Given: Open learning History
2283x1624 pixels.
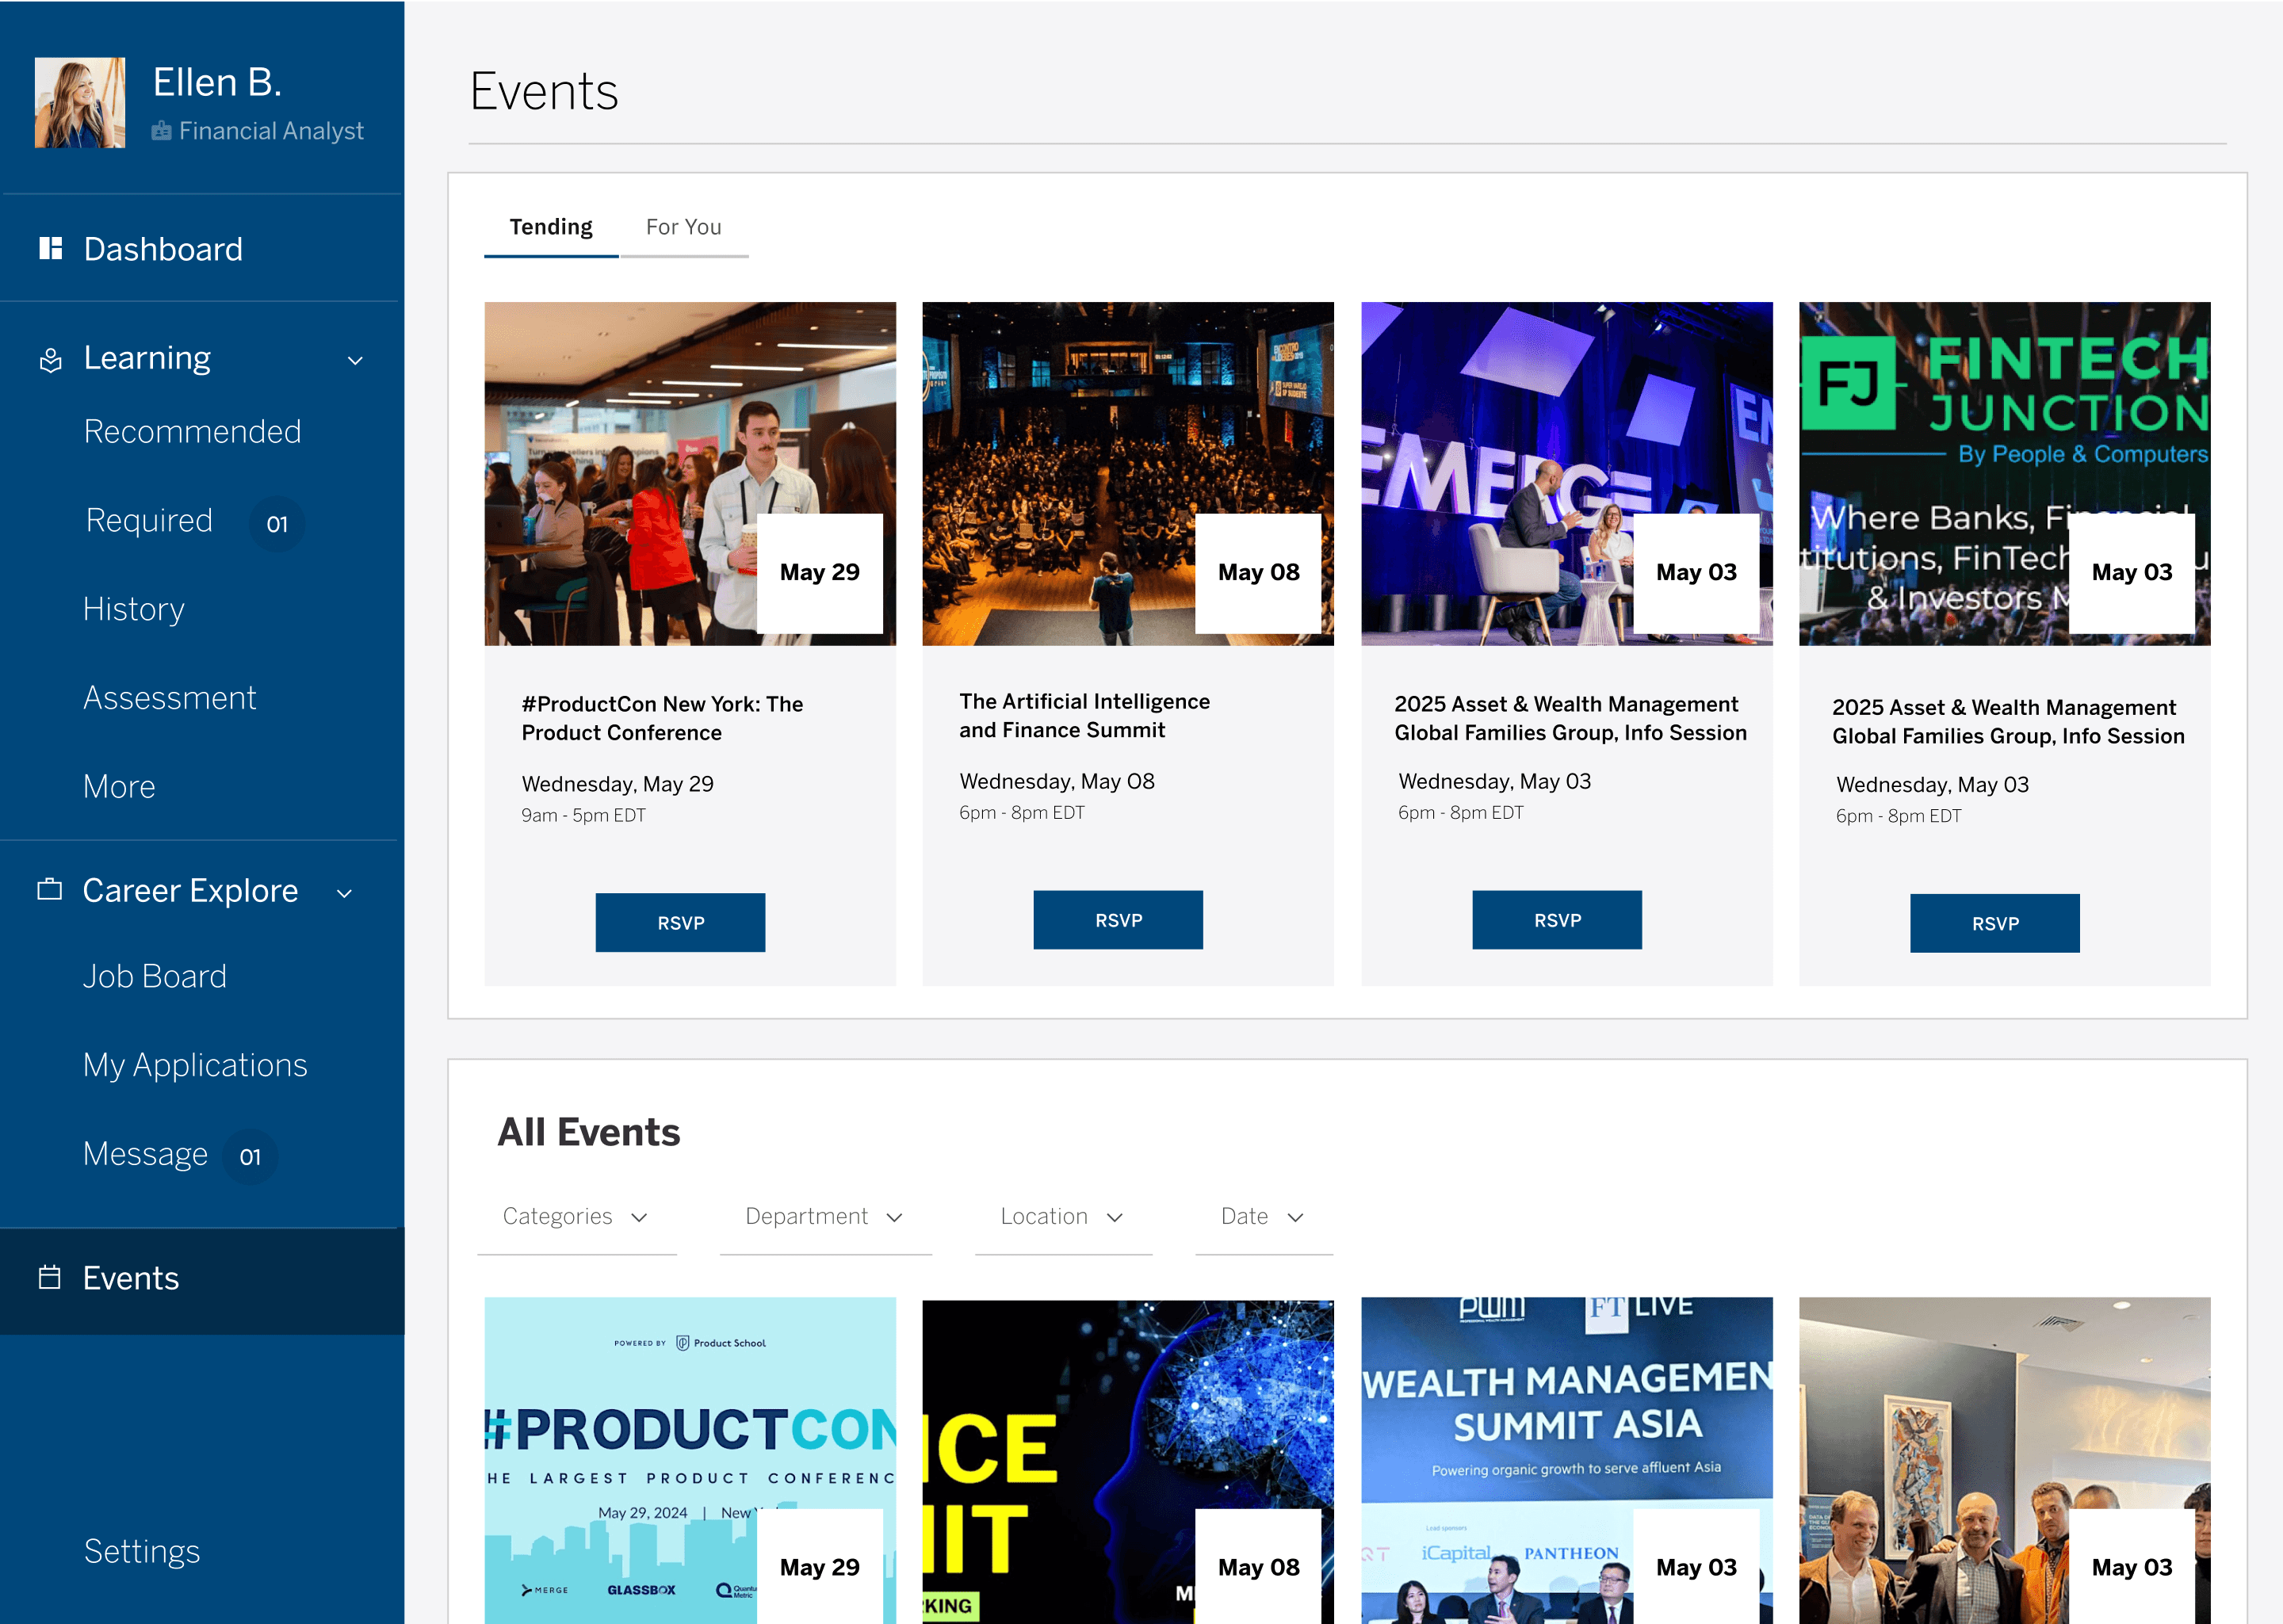Looking at the screenshot, I should [134, 609].
